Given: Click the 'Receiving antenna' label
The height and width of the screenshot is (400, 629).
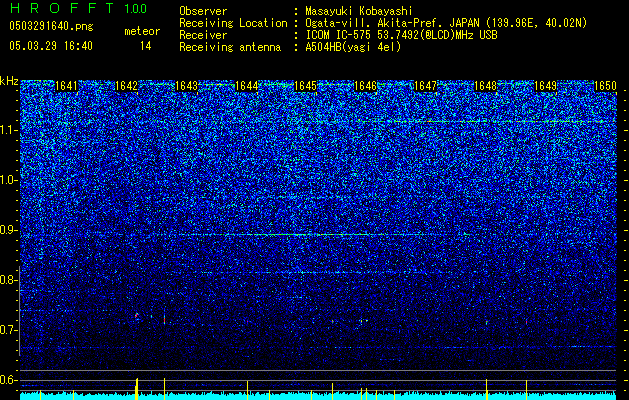Looking at the screenshot, I should (230, 47).
